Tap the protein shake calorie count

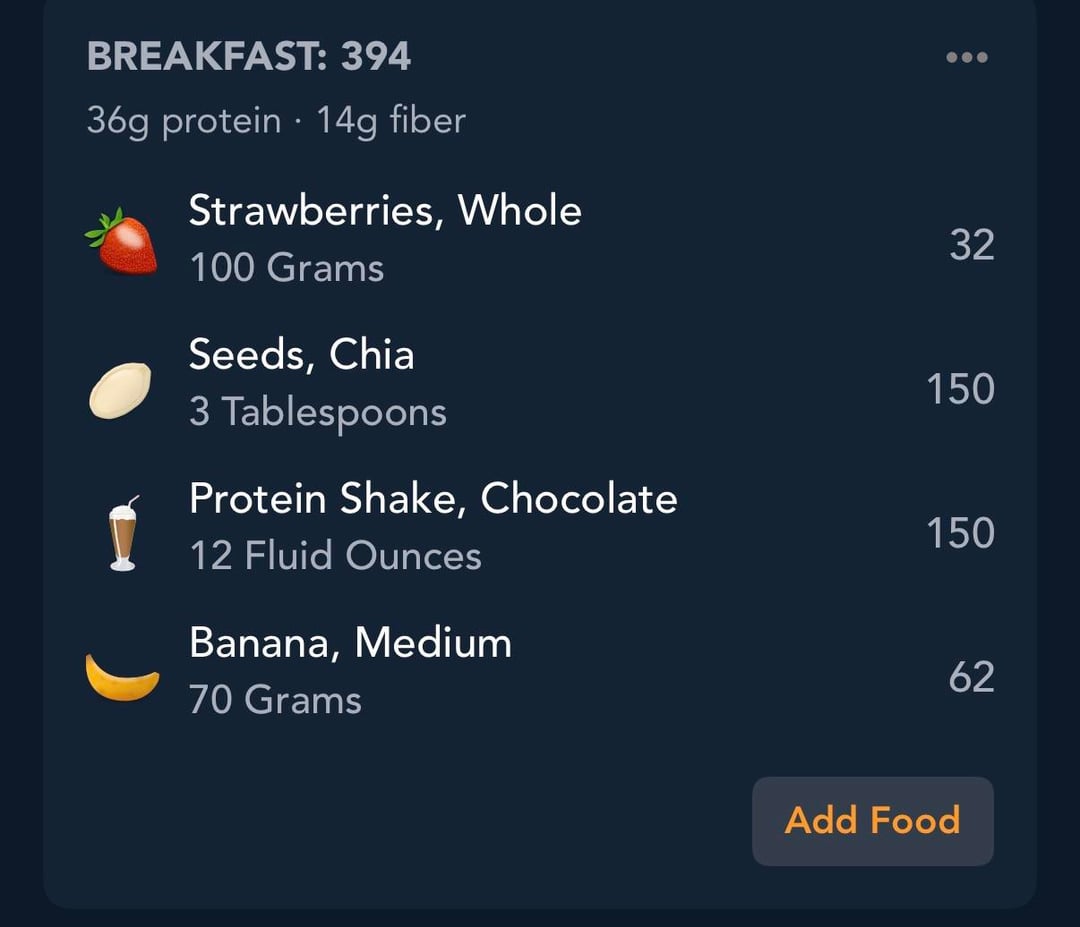click(960, 533)
